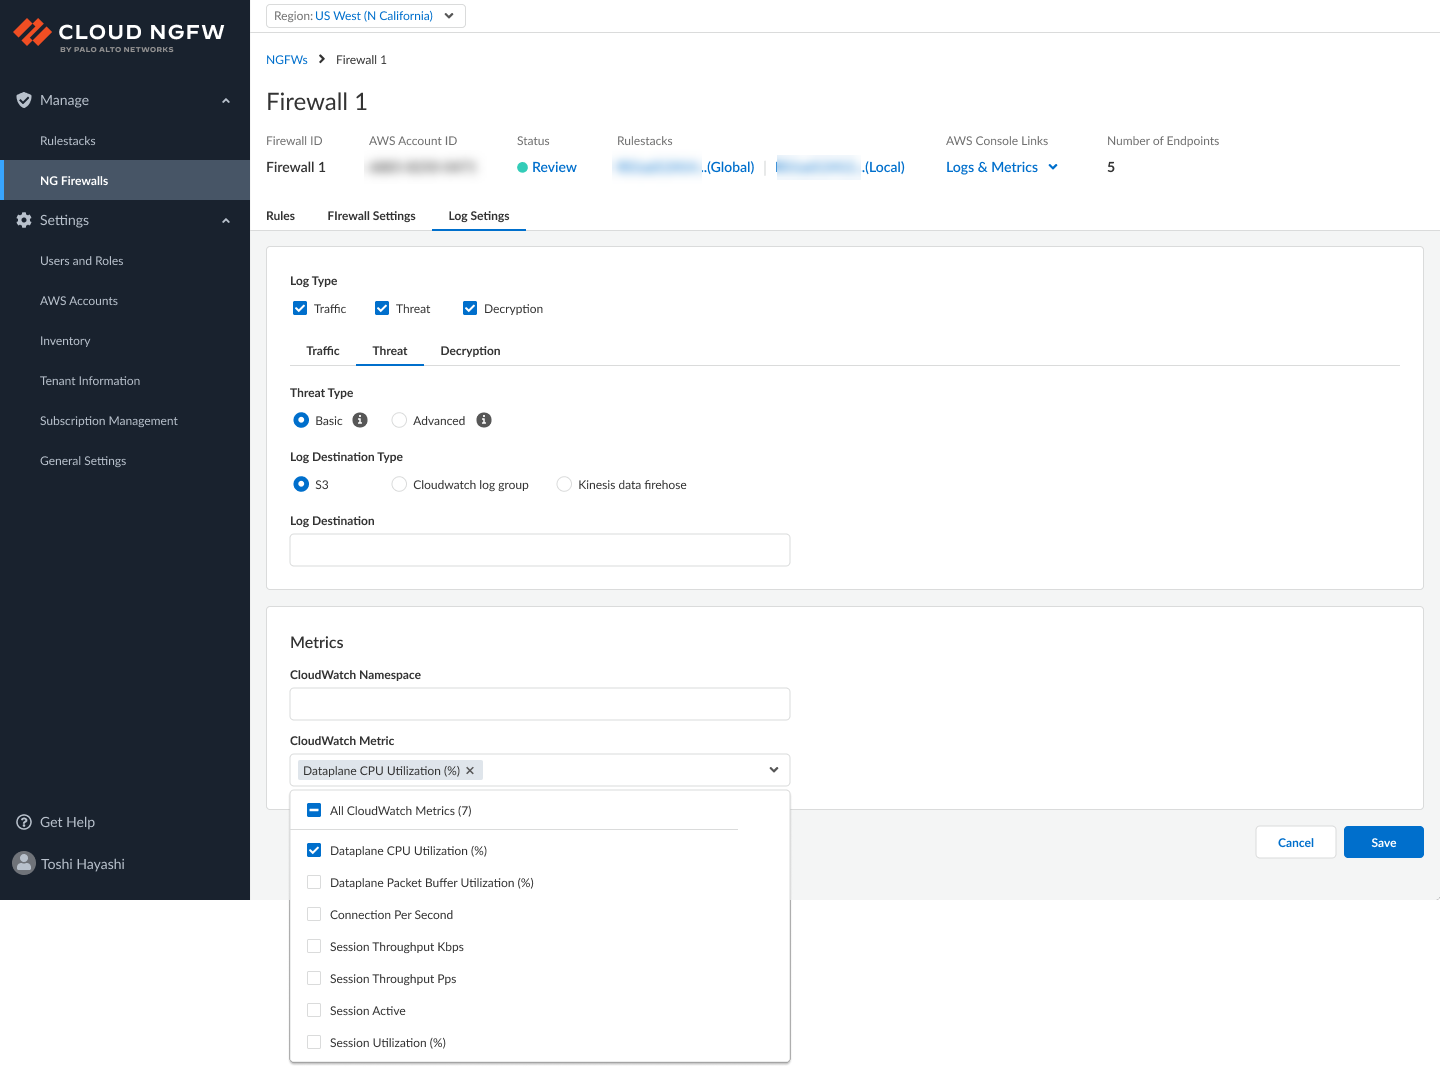Check Session Throughput Kbps metric

click(314, 946)
